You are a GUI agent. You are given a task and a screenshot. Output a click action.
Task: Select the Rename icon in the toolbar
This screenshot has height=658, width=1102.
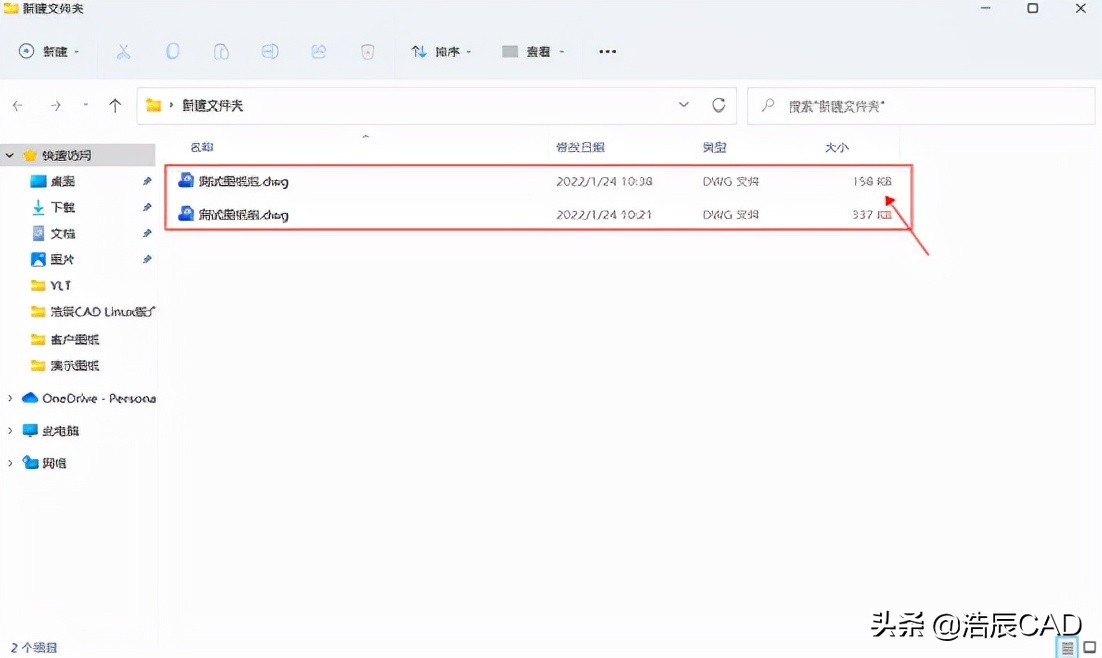click(x=270, y=51)
